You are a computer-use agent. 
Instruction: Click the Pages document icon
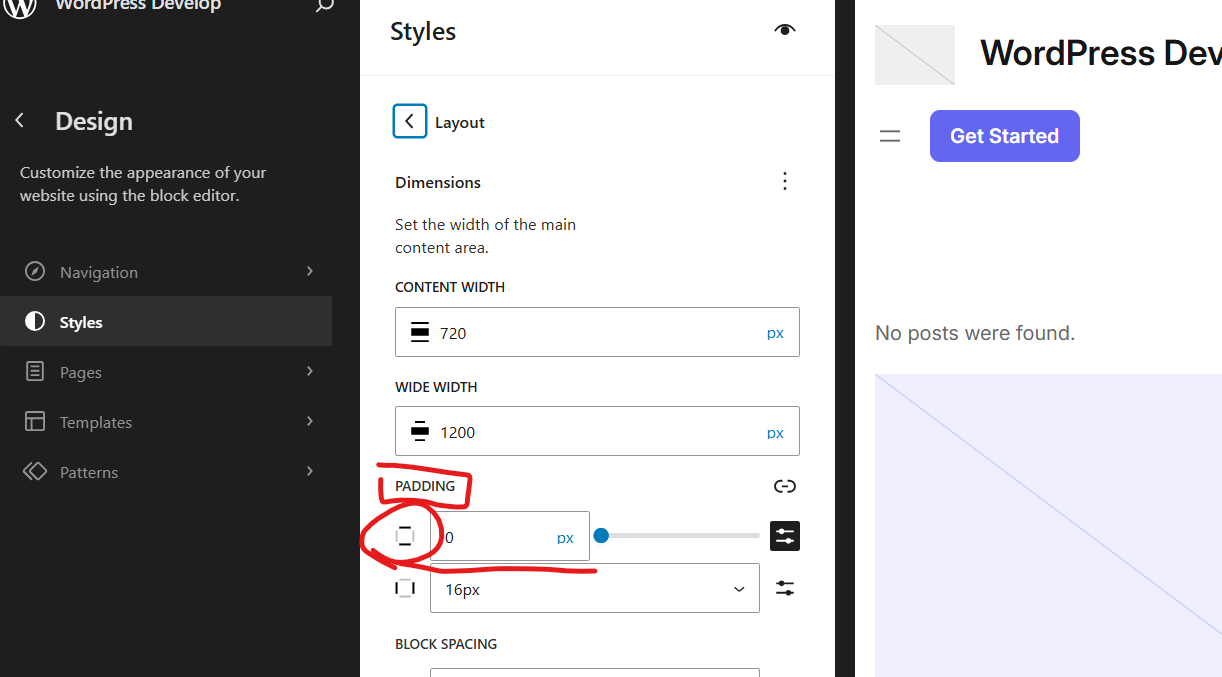pyautogui.click(x=35, y=372)
